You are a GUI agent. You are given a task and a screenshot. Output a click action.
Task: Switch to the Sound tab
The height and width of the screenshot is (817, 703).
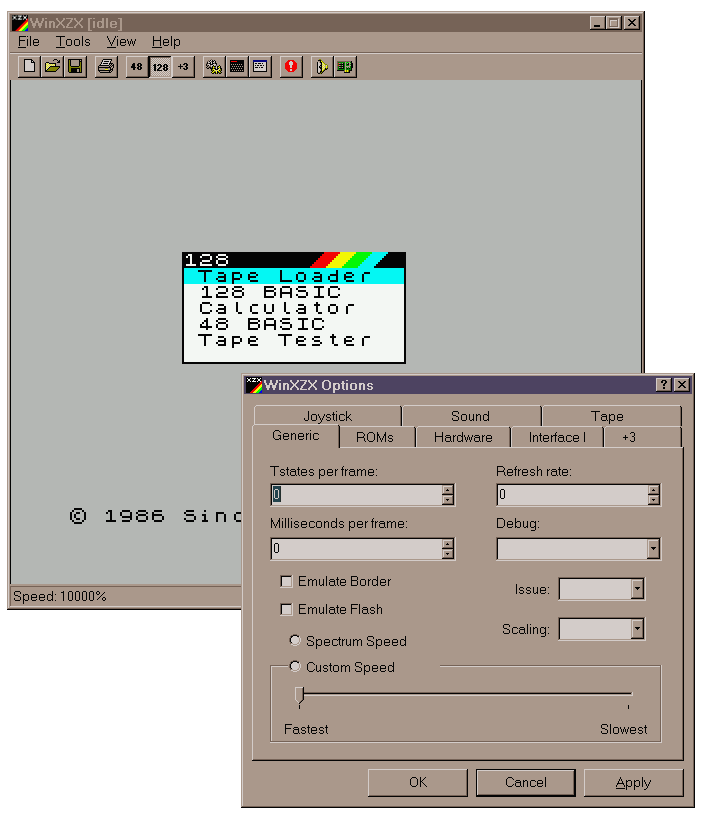(x=471, y=416)
